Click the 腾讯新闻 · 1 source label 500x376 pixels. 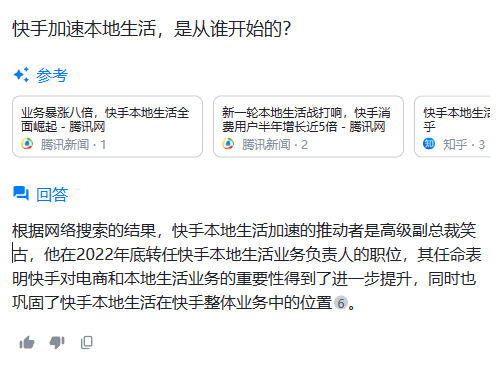(x=73, y=145)
